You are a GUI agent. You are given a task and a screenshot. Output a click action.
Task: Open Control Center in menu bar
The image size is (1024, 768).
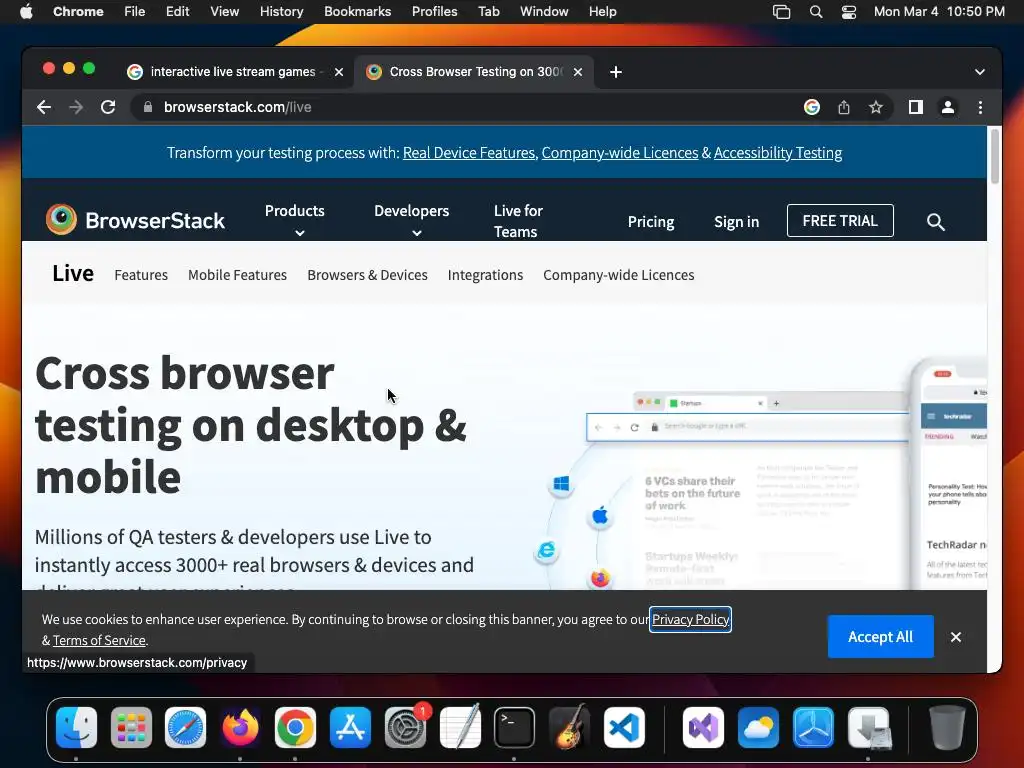pyautogui.click(x=849, y=12)
